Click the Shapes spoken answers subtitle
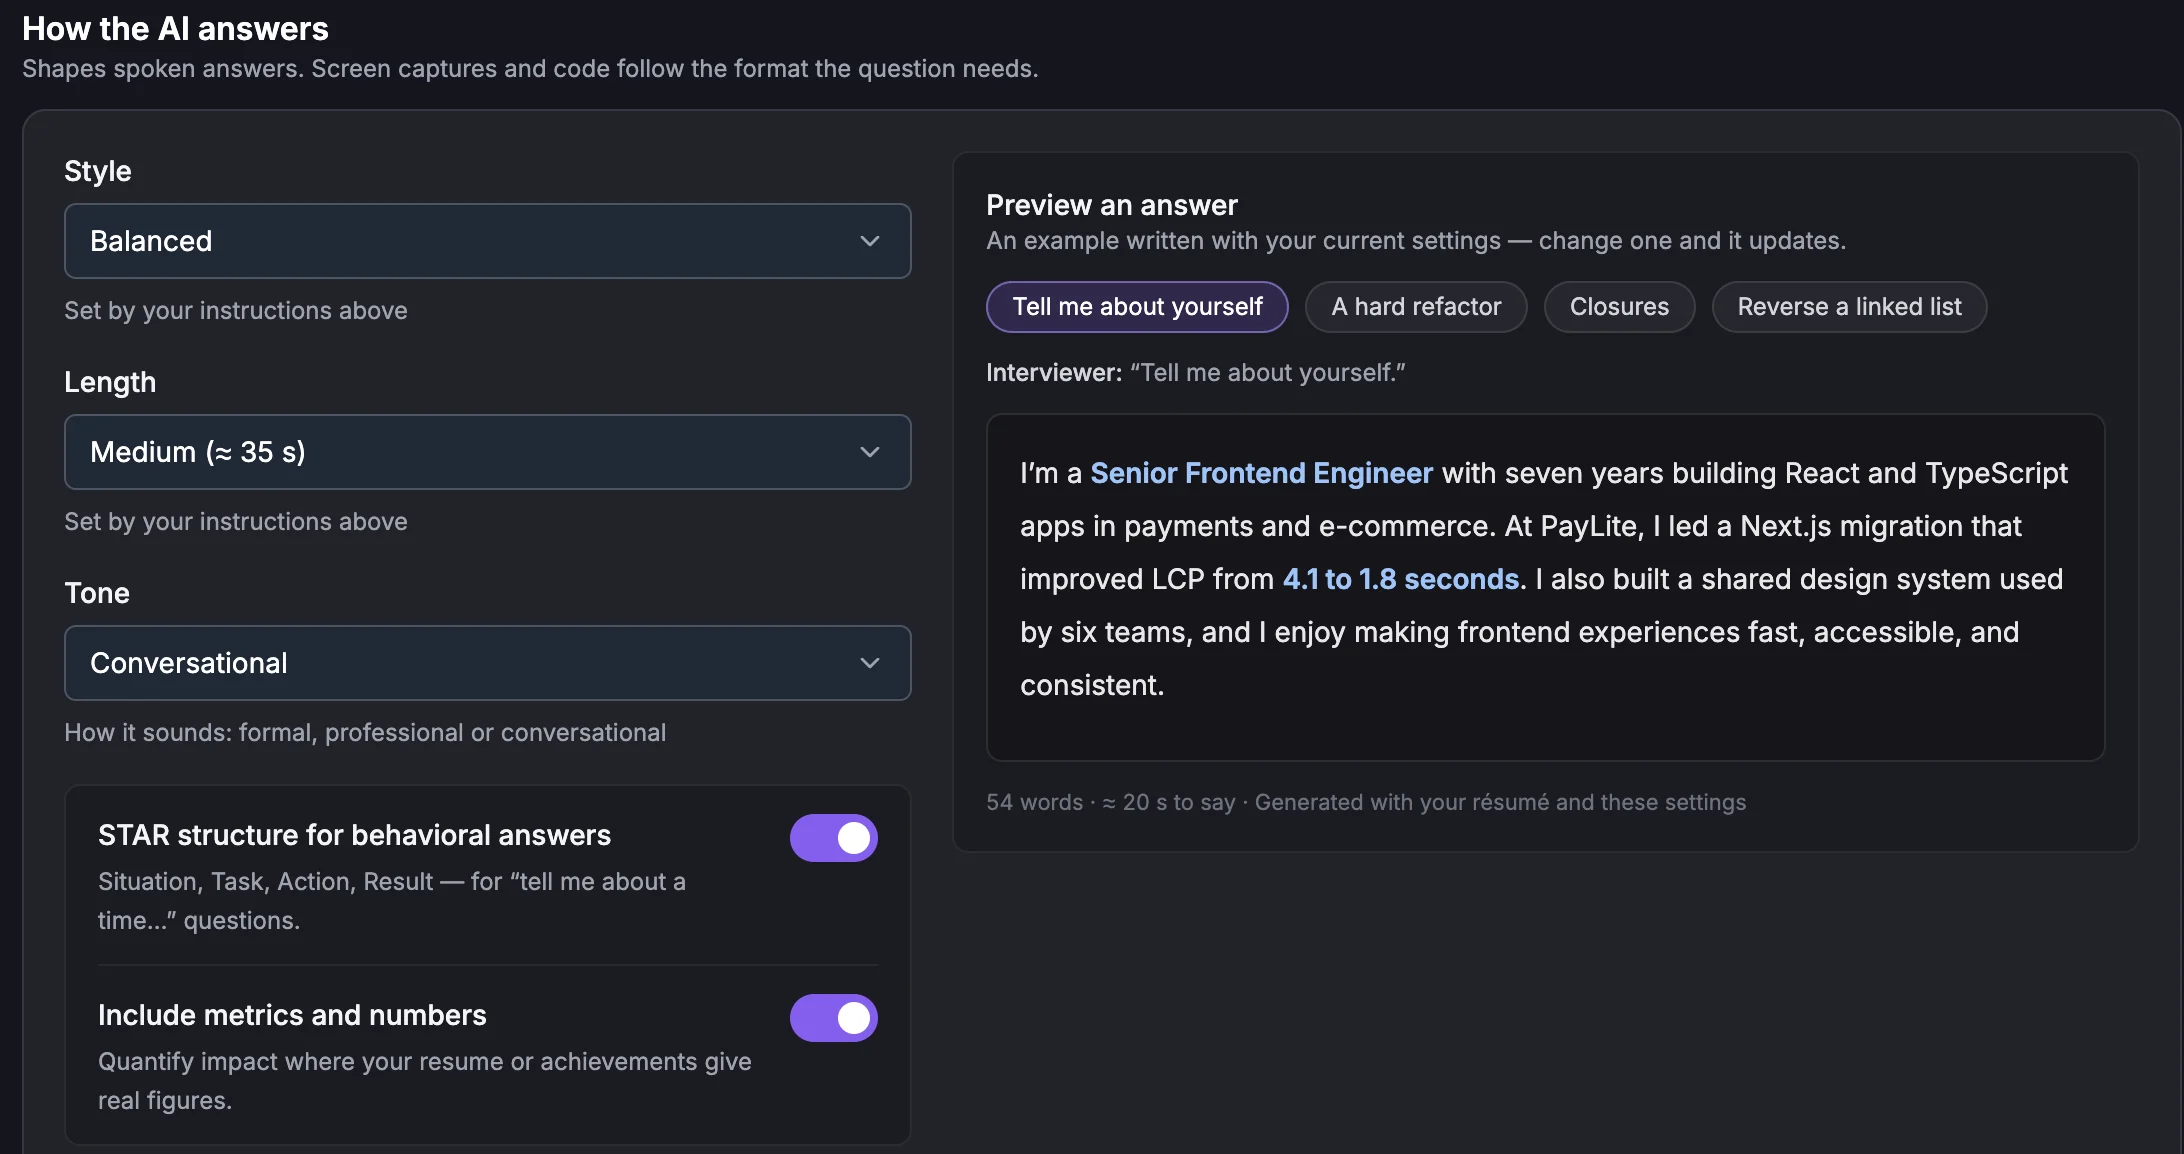Viewport: 2184px width, 1154px height. pyautogui.click(x=530, y=69)
